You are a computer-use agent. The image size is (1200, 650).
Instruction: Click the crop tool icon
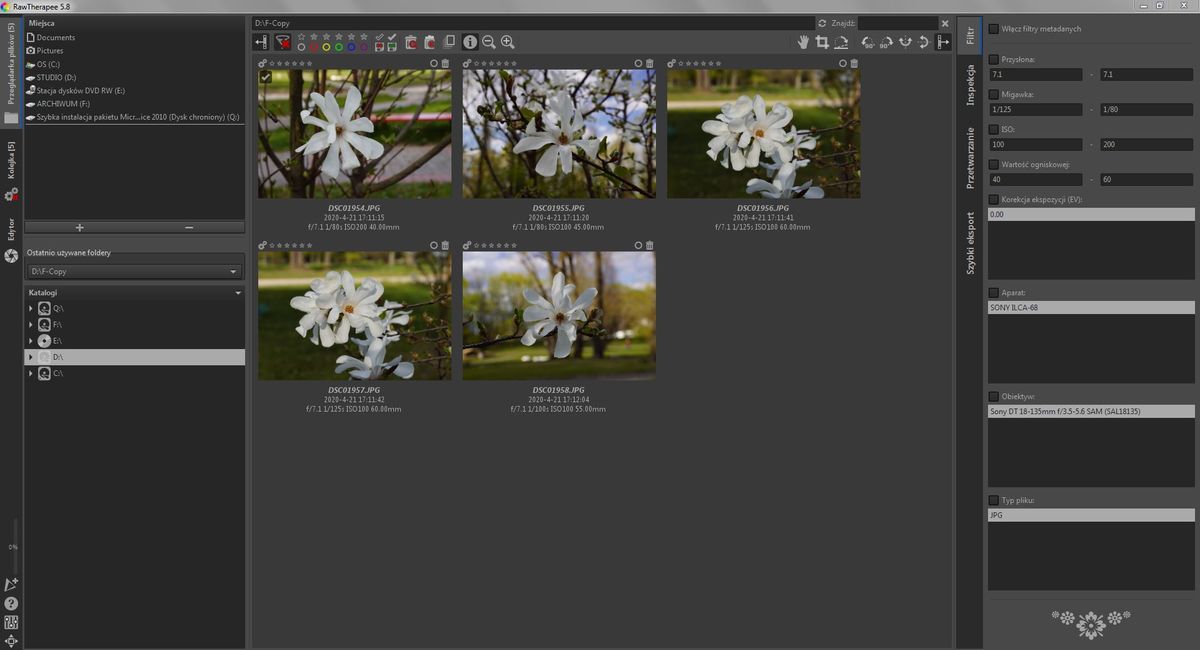pyautogui.click(x=822, y=42)
